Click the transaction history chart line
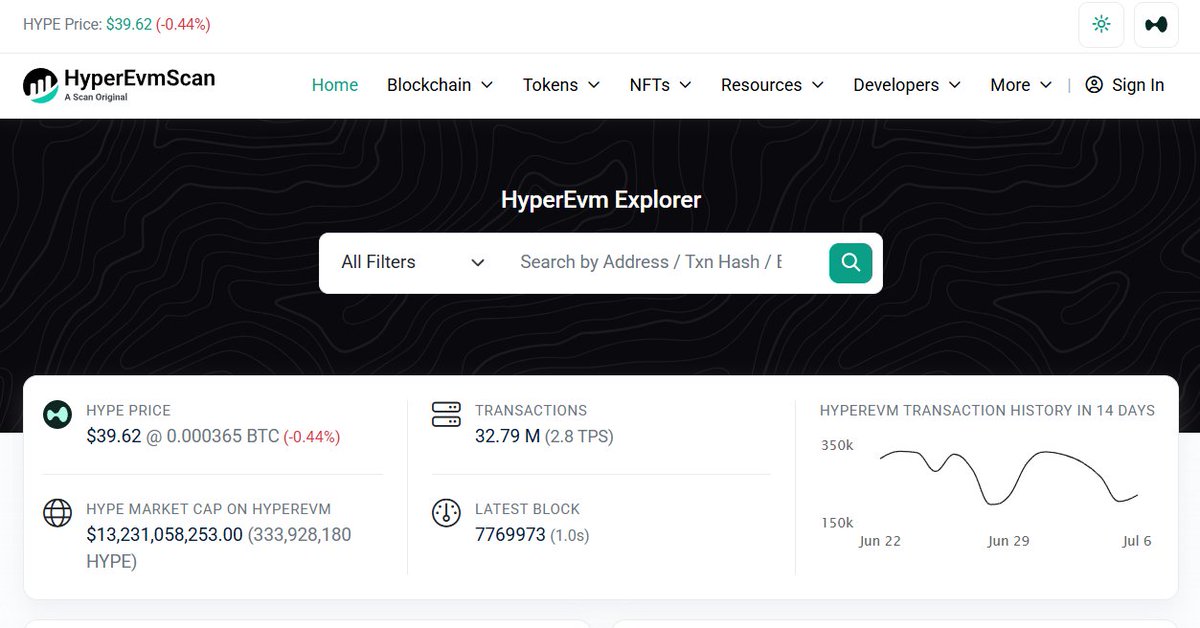 [x=1009, y=476]
